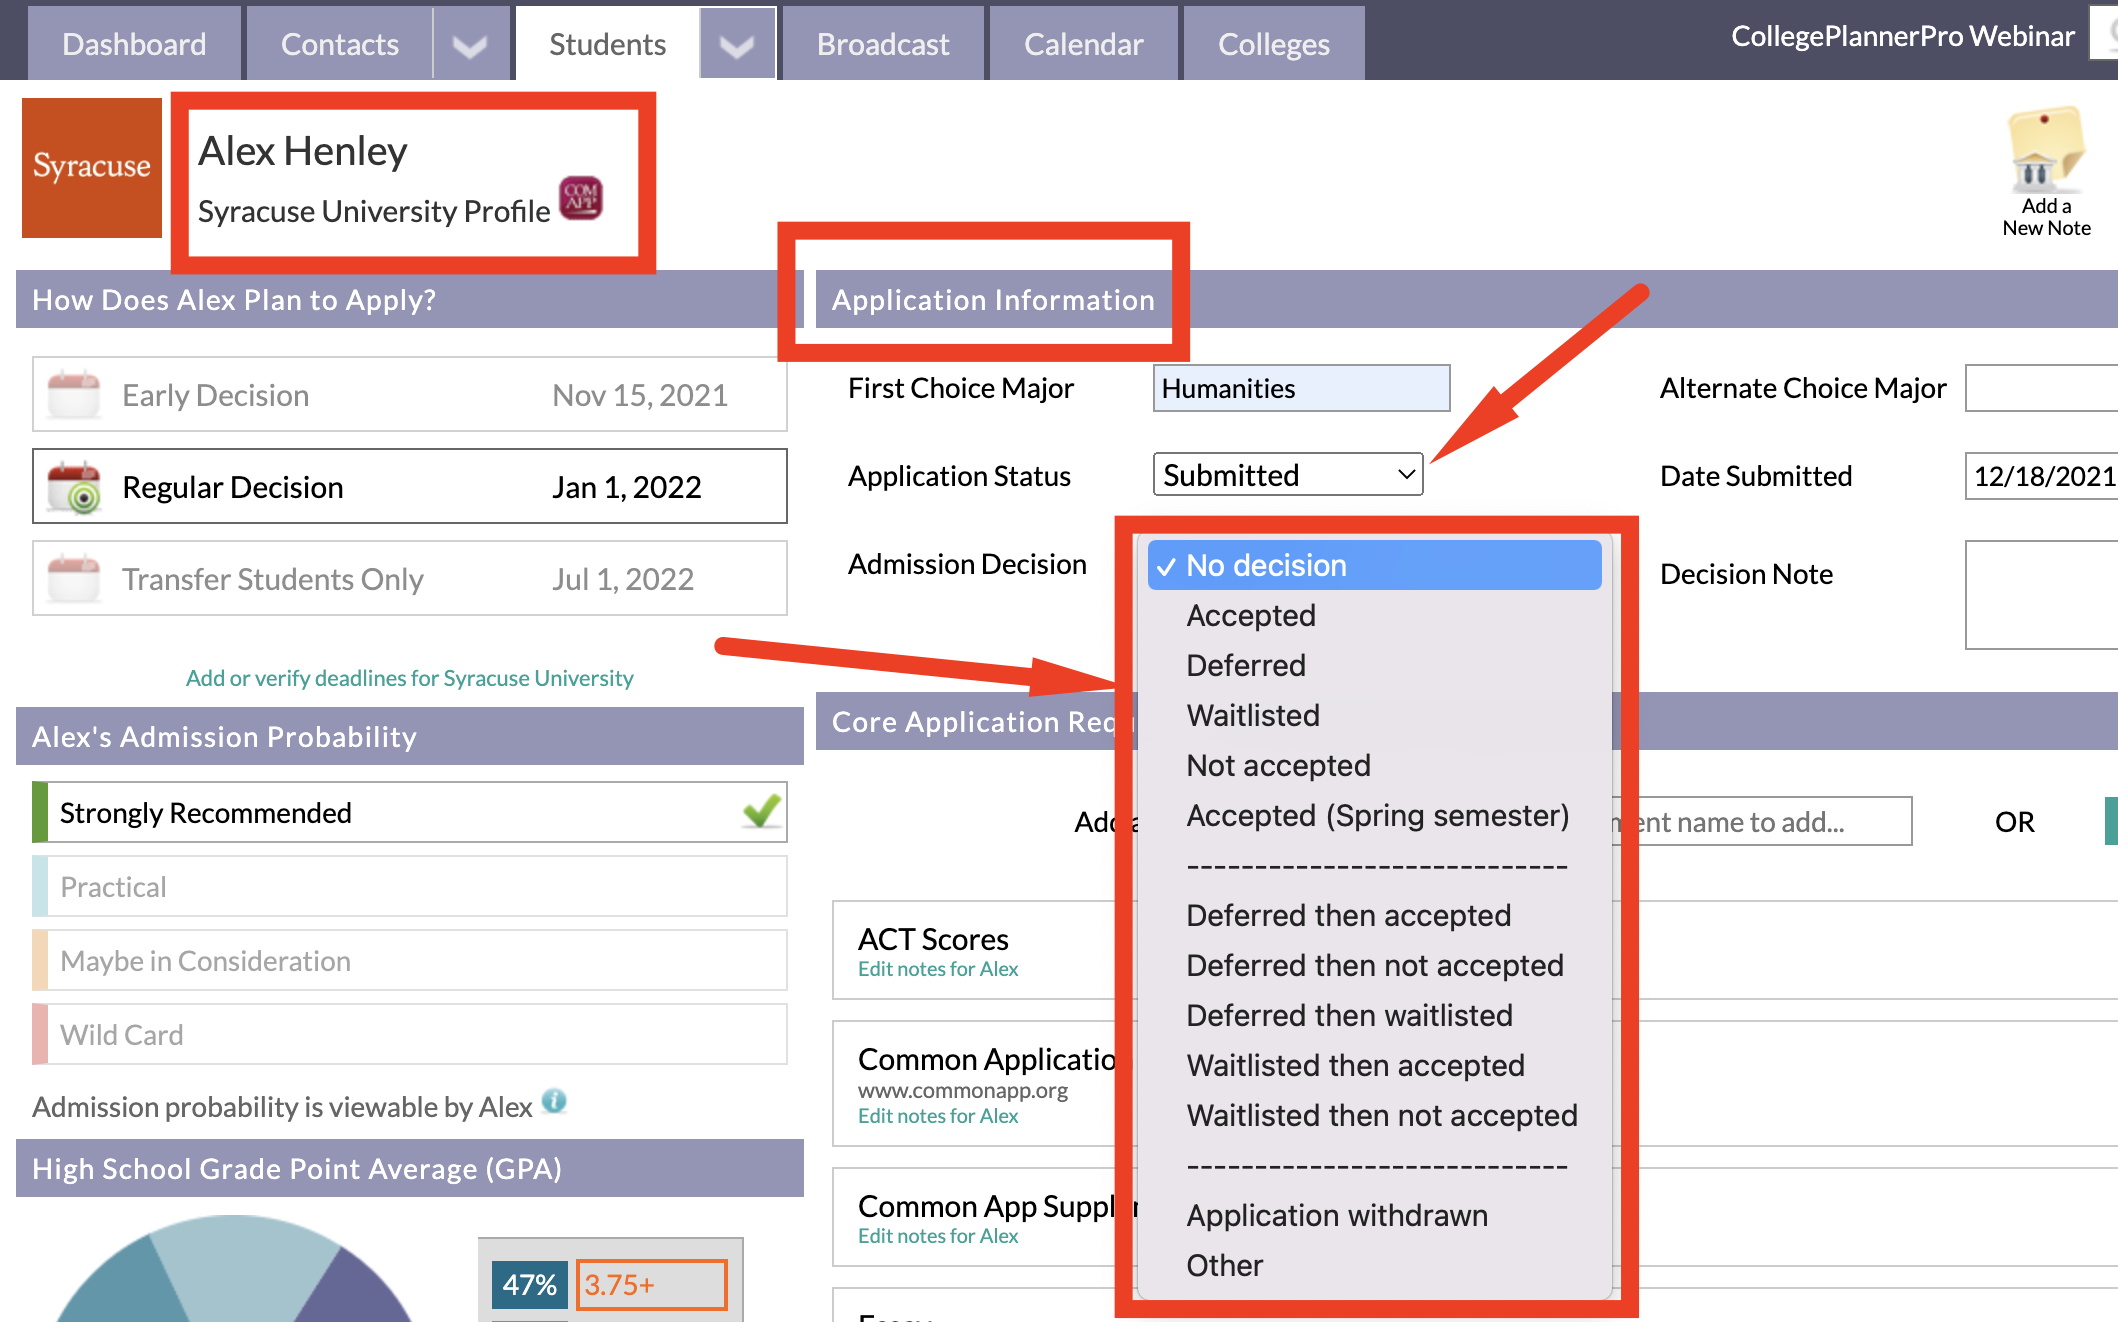
Task: Choose No decision option
Action: [1374, 565]
